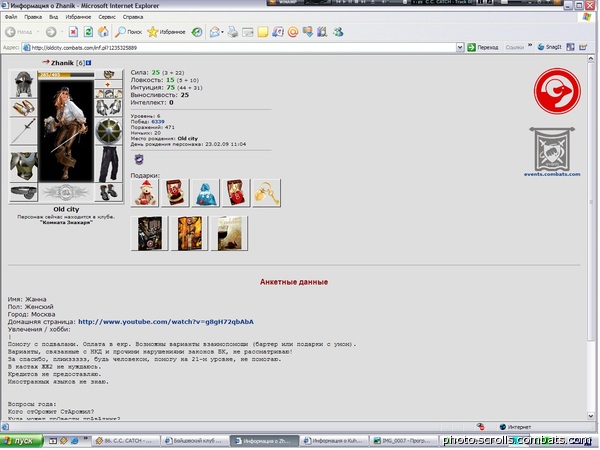Open the Справка menu

(133, 17)
